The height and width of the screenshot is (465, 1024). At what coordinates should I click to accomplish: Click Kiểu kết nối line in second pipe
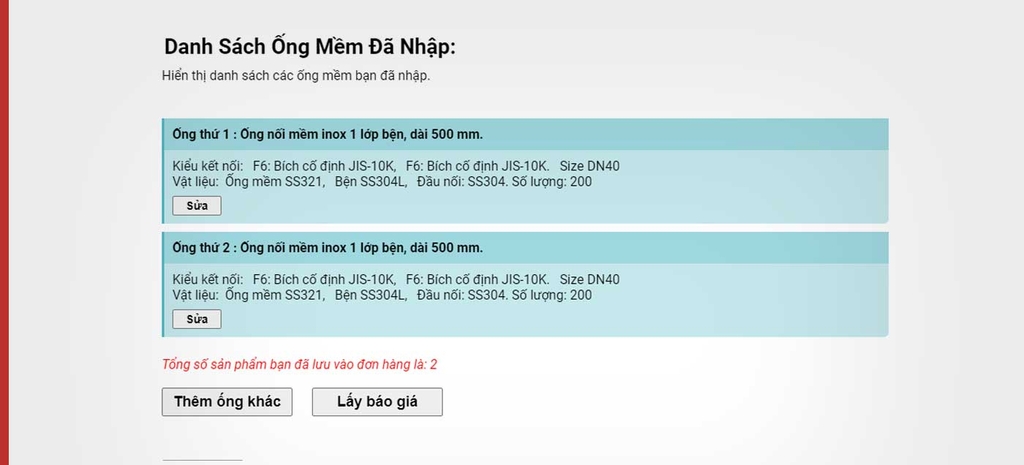click(x=396, y=280)
